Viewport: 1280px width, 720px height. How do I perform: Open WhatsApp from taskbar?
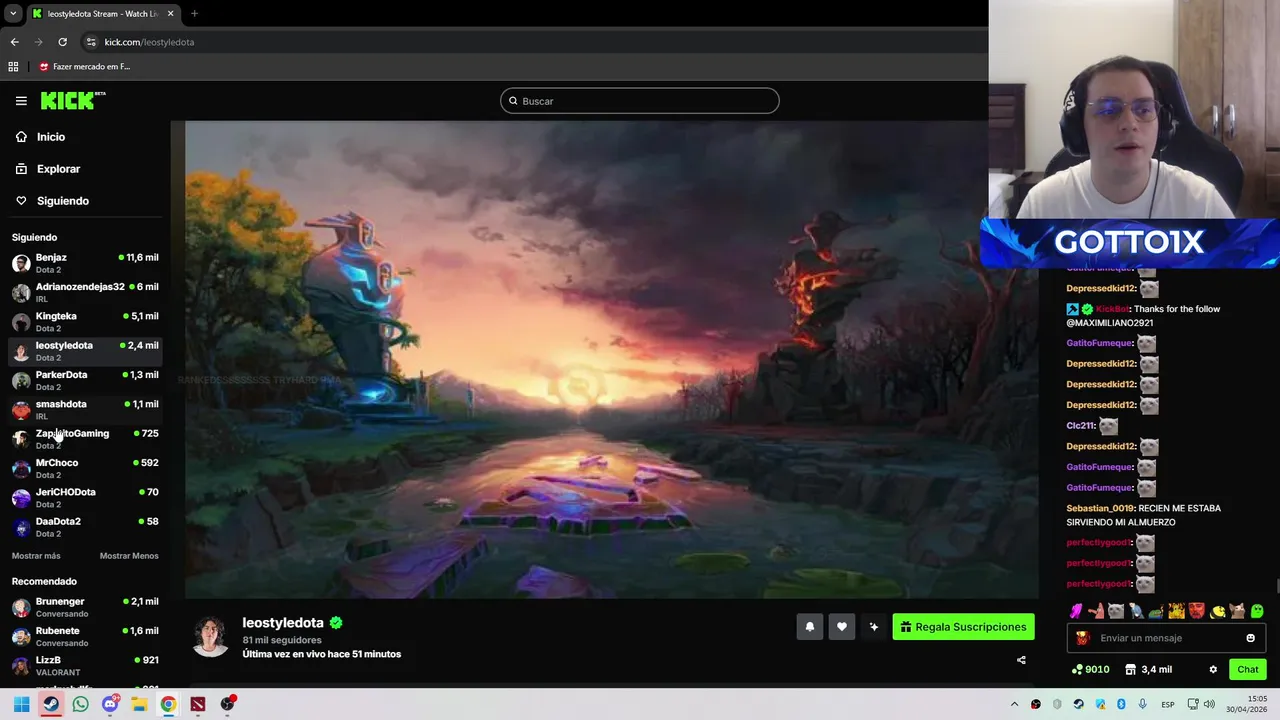80,704
